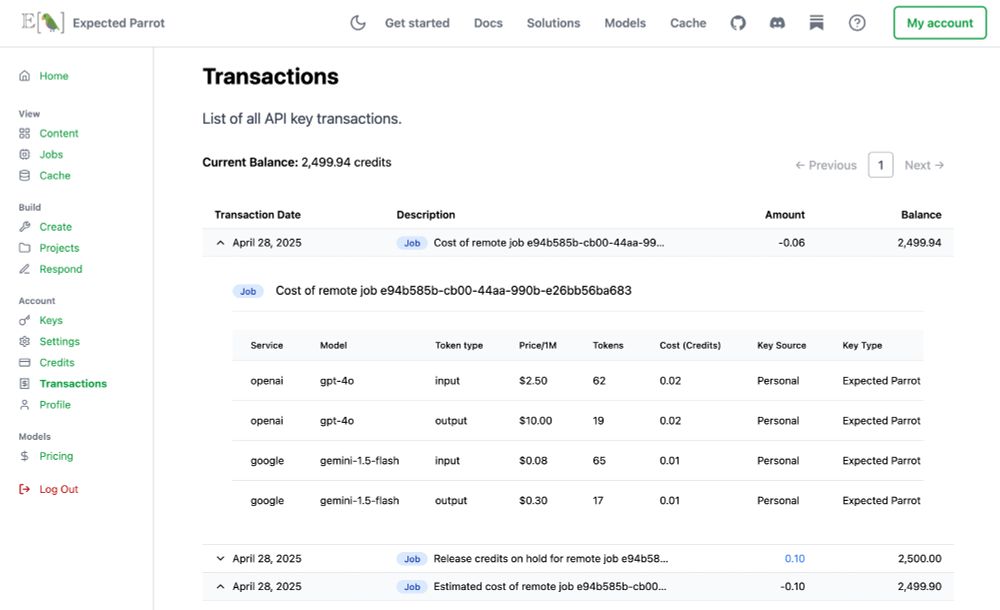1000x610 pixels.
Task: Click the Transactions receipt icon
Action: point(24,383)
